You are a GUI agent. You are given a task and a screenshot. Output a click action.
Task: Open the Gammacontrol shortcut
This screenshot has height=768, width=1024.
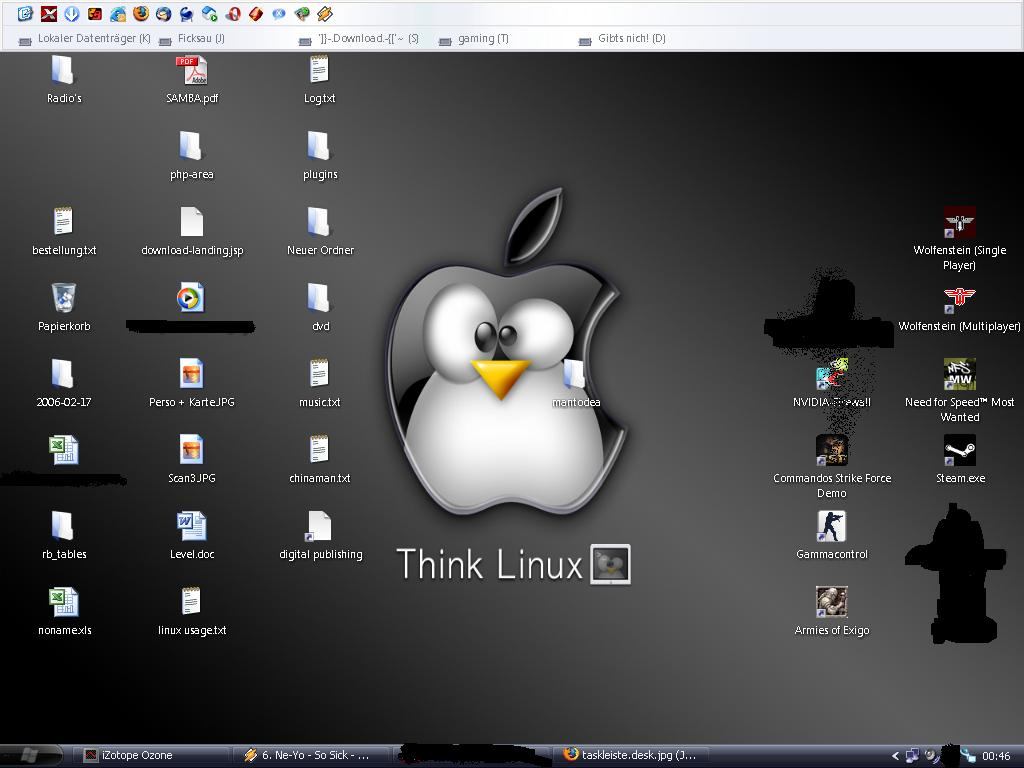831,536
